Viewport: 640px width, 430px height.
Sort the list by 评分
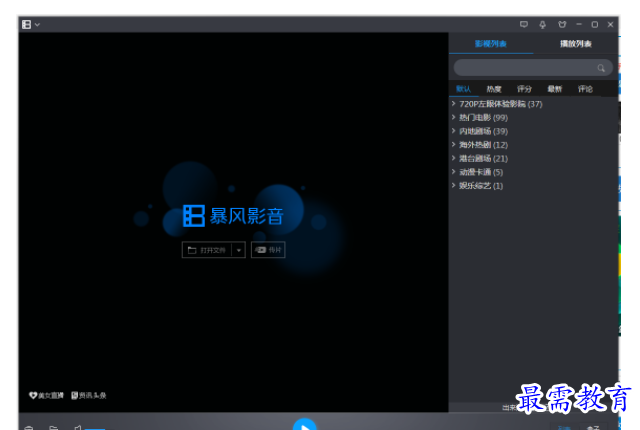pyautogui.click(x=524, y=89)
